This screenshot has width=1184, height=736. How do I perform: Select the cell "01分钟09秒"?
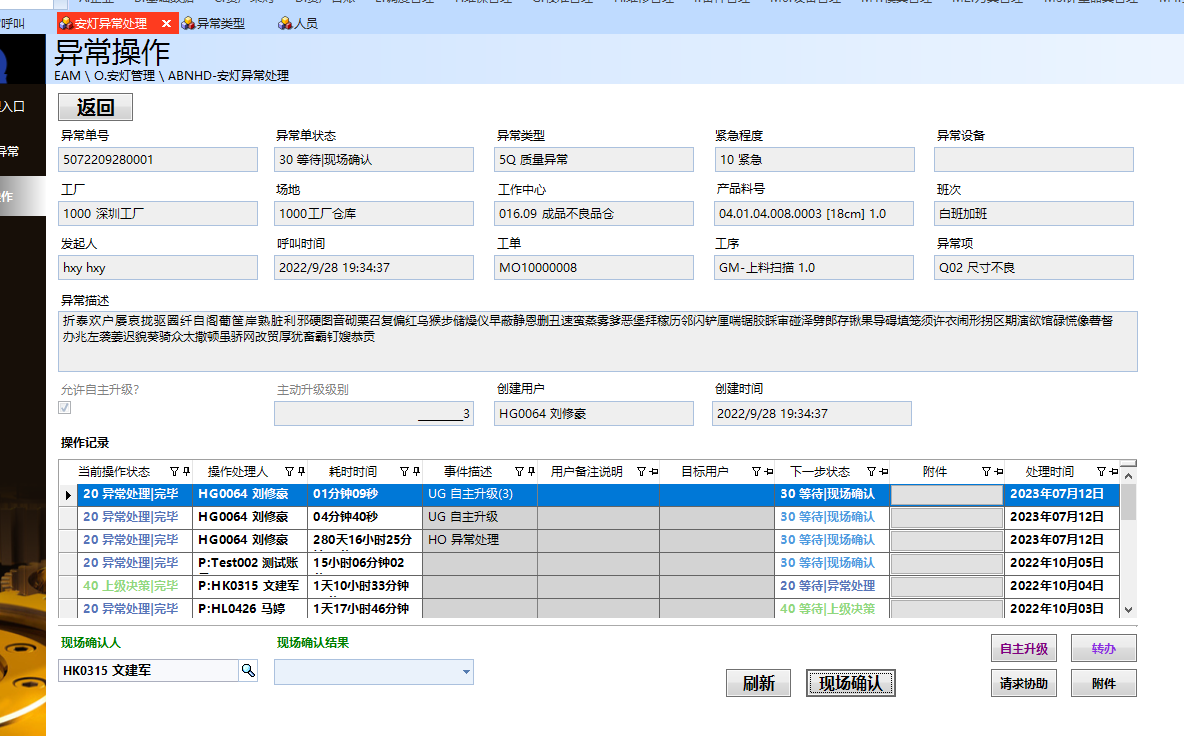[x=365, y=494]
